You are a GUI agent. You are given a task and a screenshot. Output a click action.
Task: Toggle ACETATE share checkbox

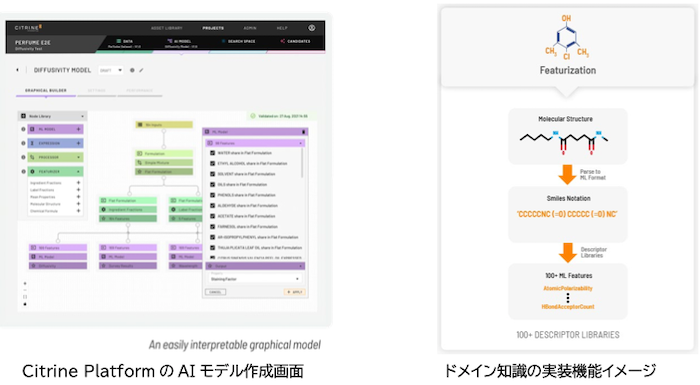(x=212, y=216)
